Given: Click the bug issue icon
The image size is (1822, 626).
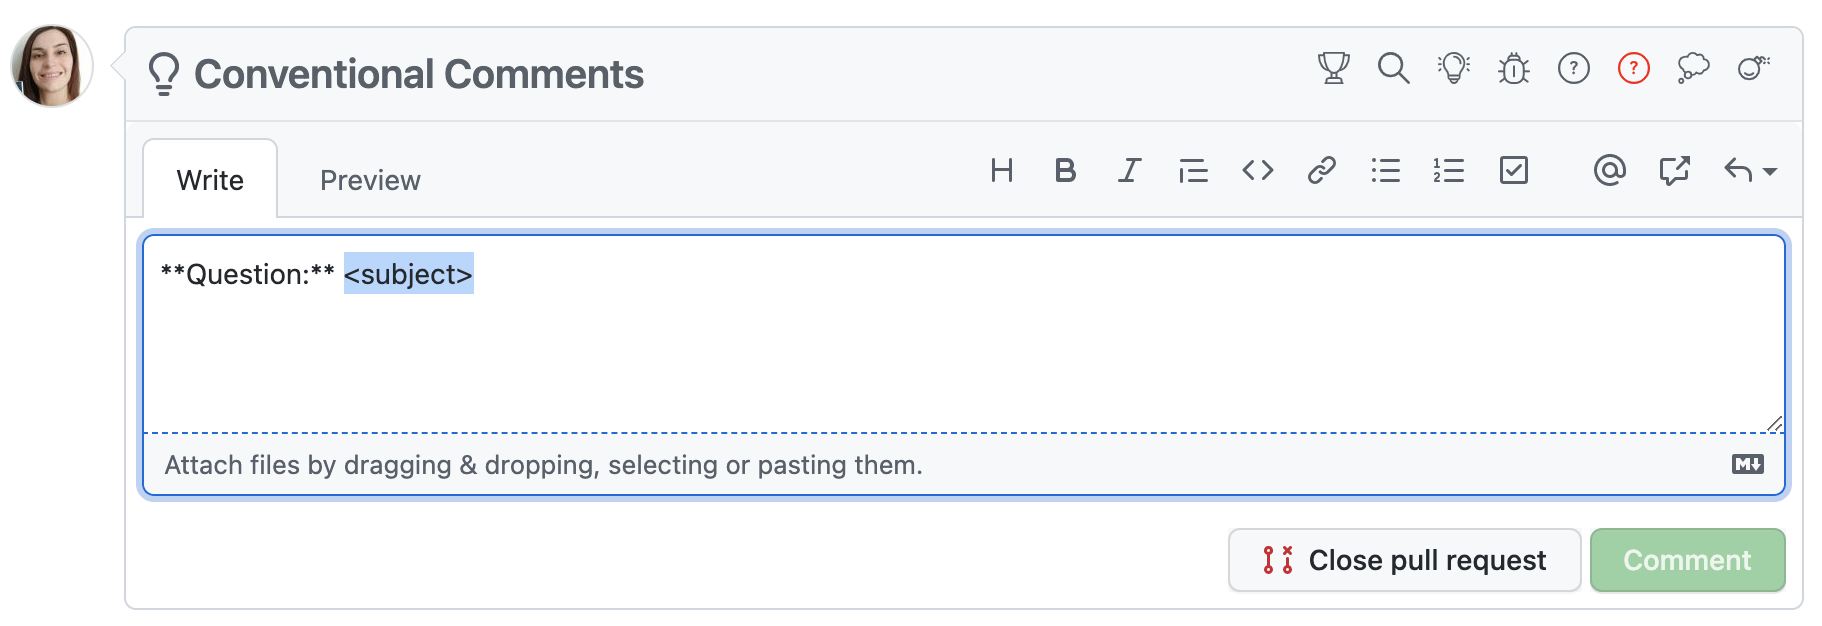Looking at the screenshot, I should pos(1514,68).
